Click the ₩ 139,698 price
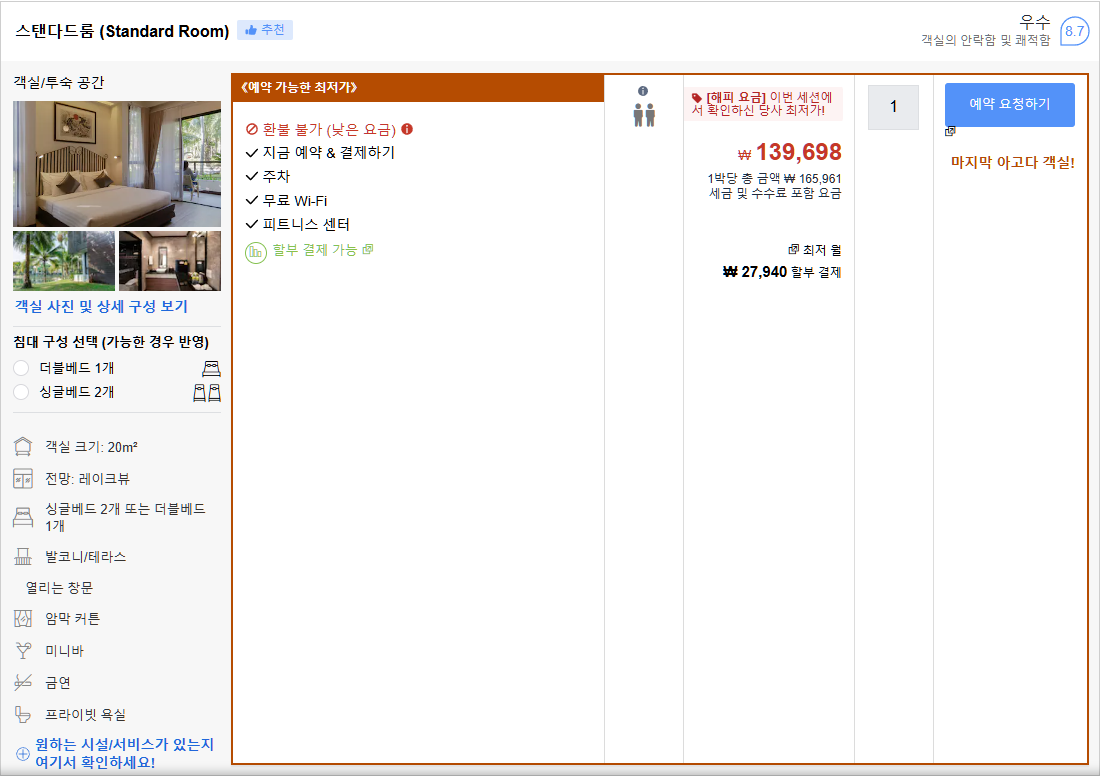The width and height of the screenshot is (1100, 777). (789, 152)
